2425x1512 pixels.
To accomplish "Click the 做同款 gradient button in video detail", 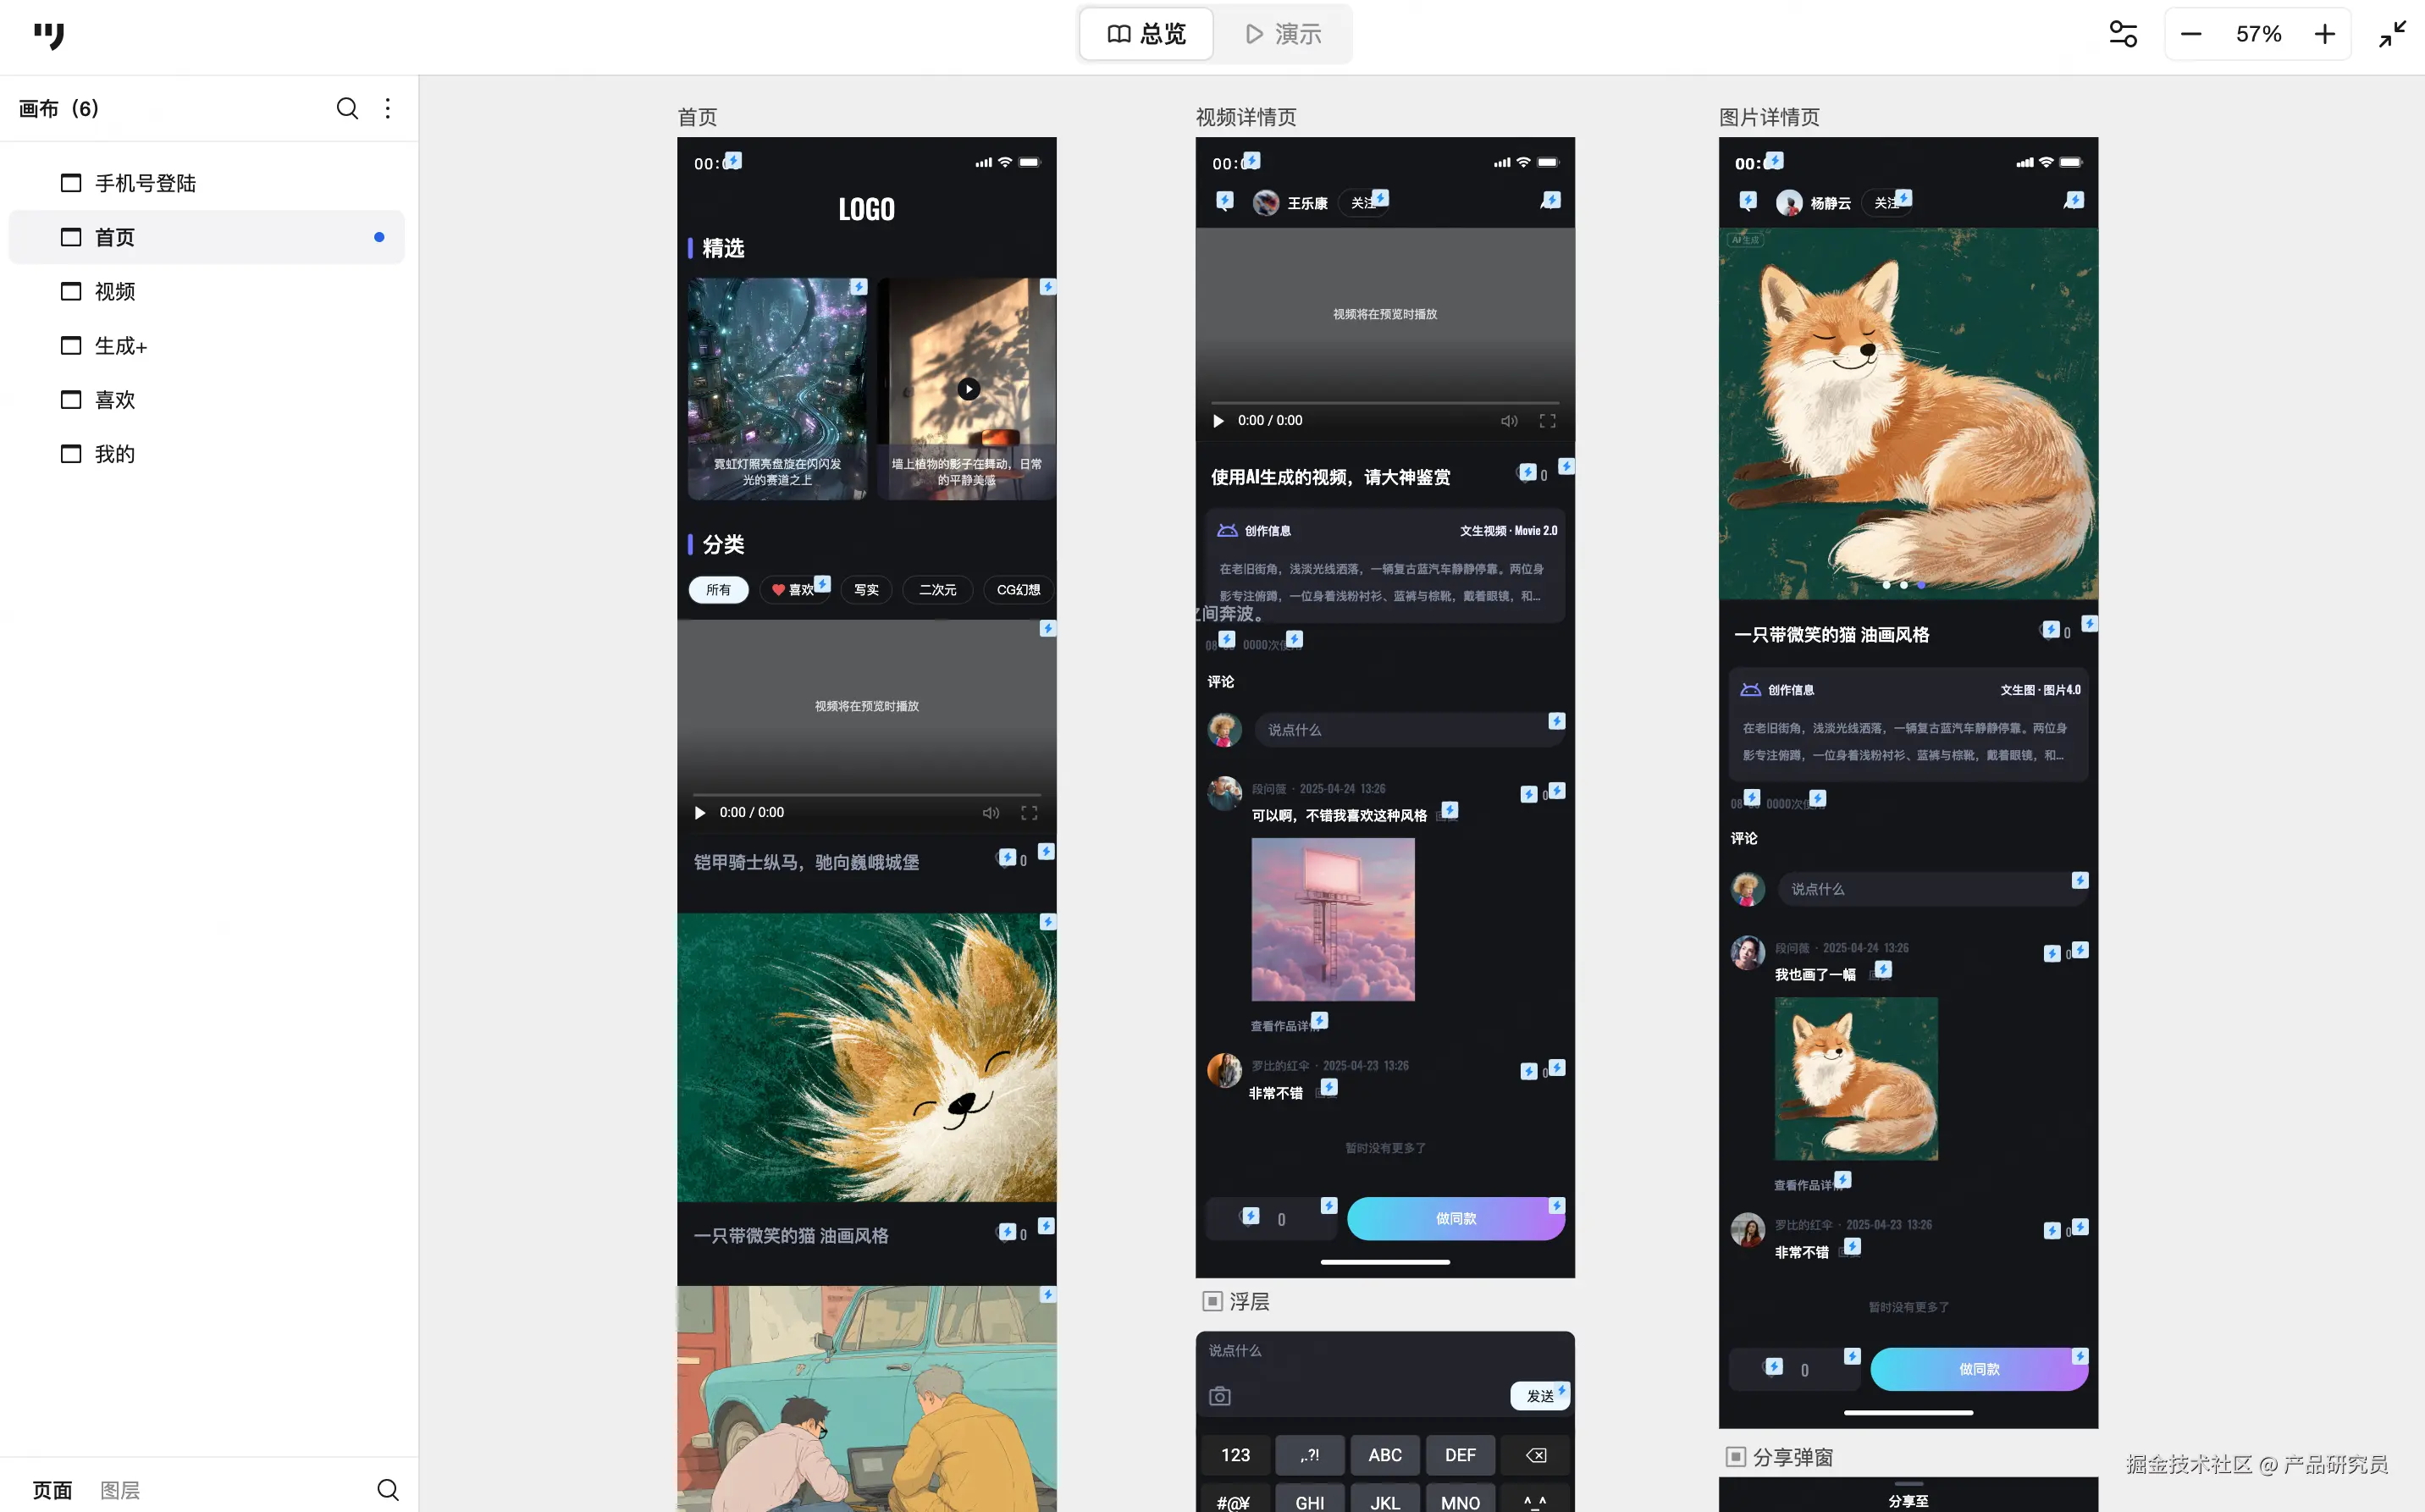I will tap(1455, 1219).
